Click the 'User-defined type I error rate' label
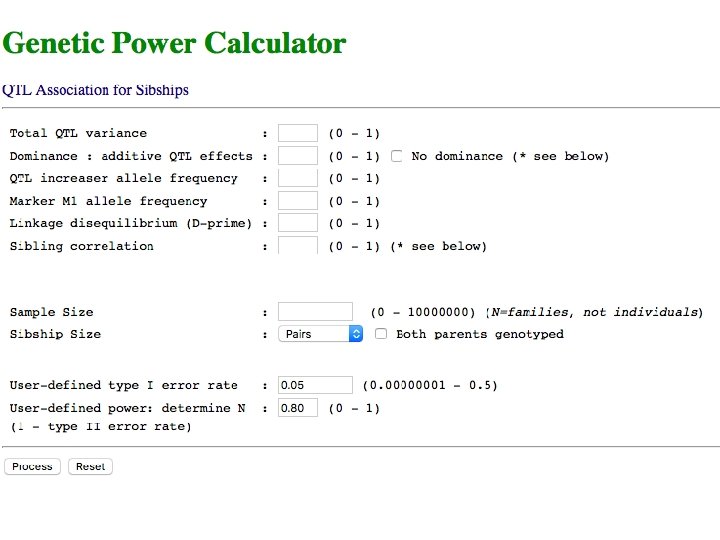This screenshot has width=720, height=540. point(124,385)
